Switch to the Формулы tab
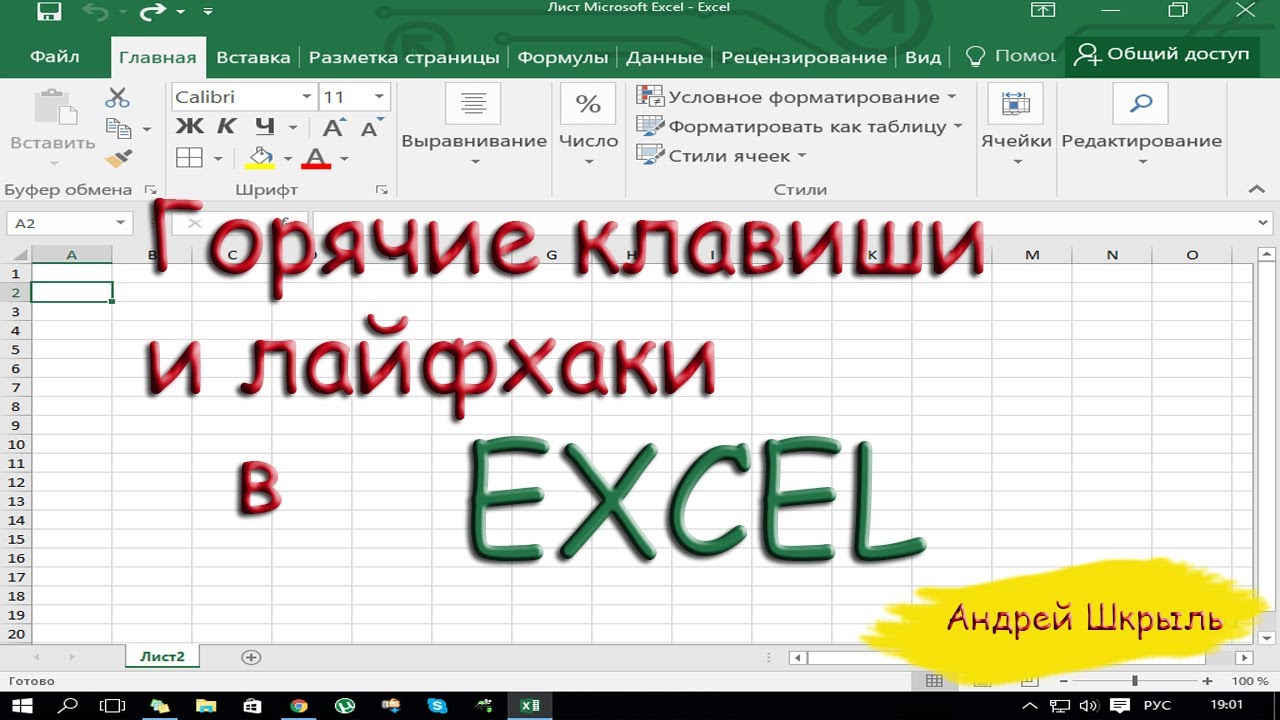Image resolution: width=1280 pixels, height=720 pixels. (562, 57)
